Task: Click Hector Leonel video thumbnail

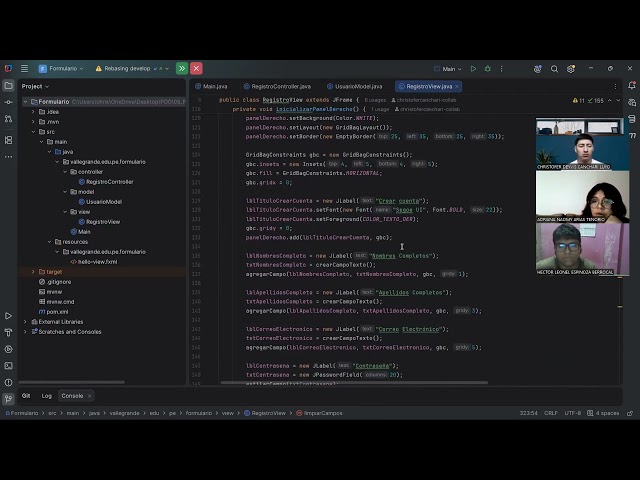Action: 582,249
